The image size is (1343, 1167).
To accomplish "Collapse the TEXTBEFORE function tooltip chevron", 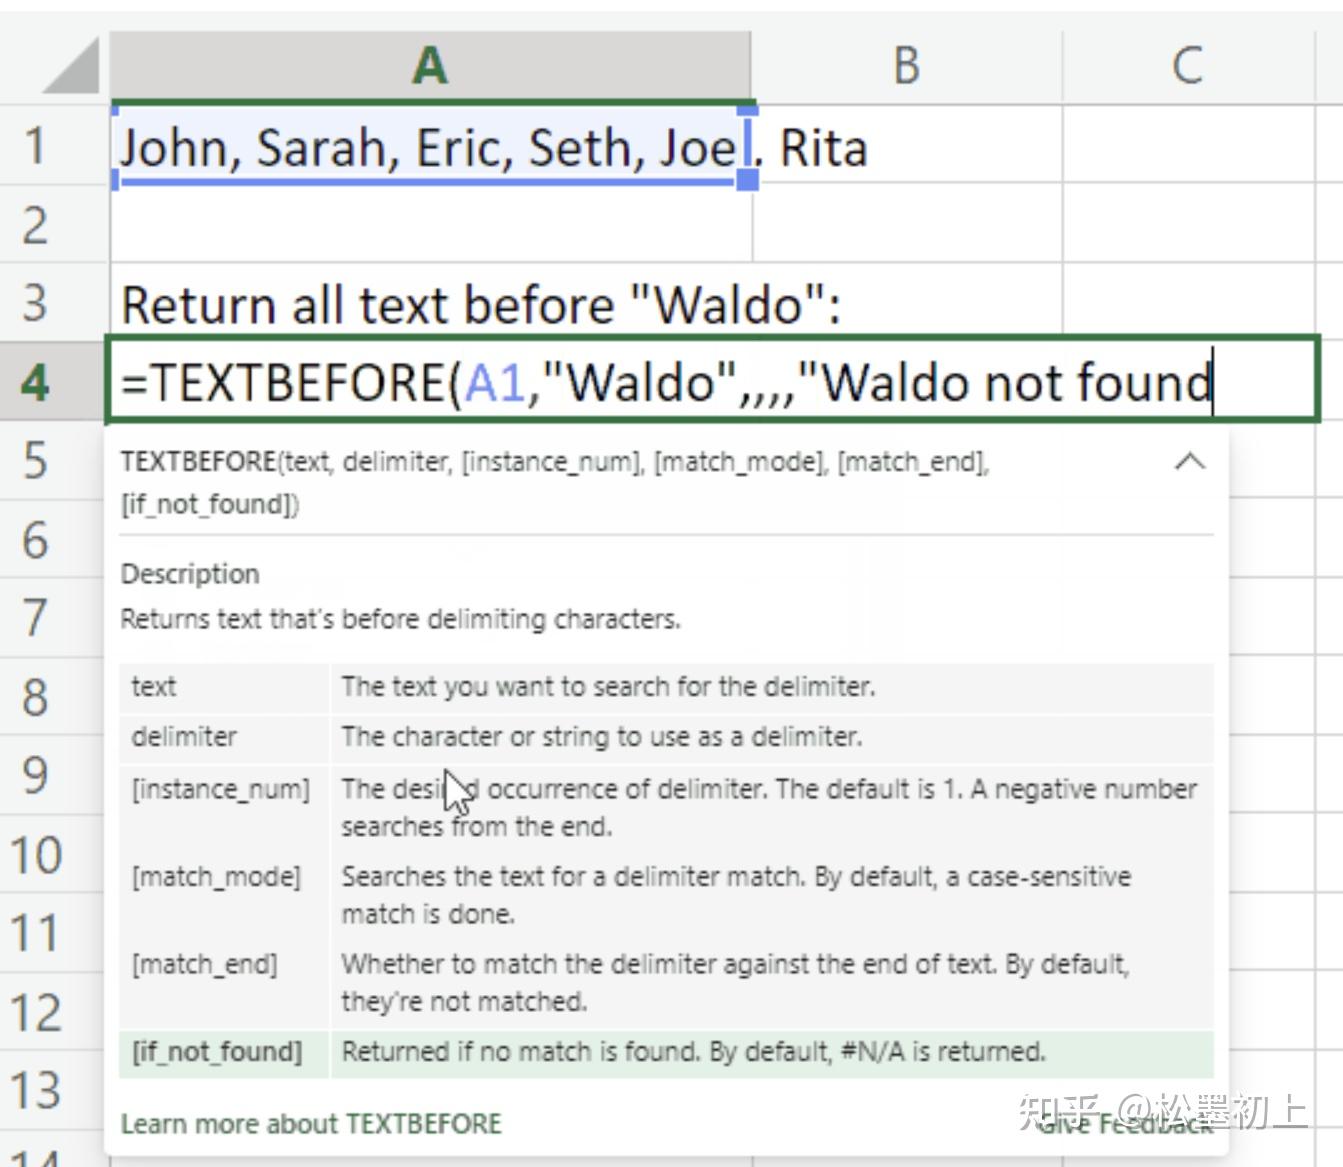I will (x=1189, y=462).
